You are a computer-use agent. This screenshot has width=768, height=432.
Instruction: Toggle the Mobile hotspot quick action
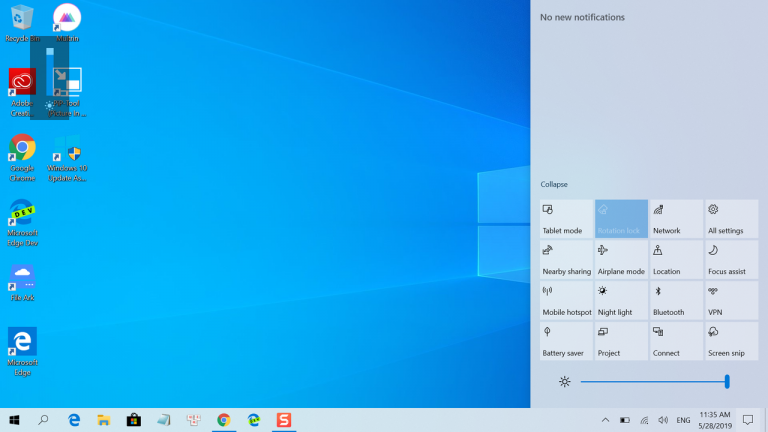(x=566, y=300)
